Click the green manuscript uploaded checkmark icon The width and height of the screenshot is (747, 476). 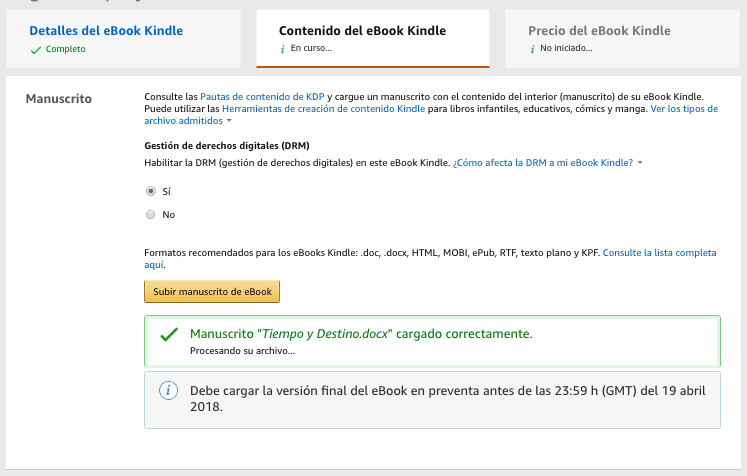click(x=169, y=334)
